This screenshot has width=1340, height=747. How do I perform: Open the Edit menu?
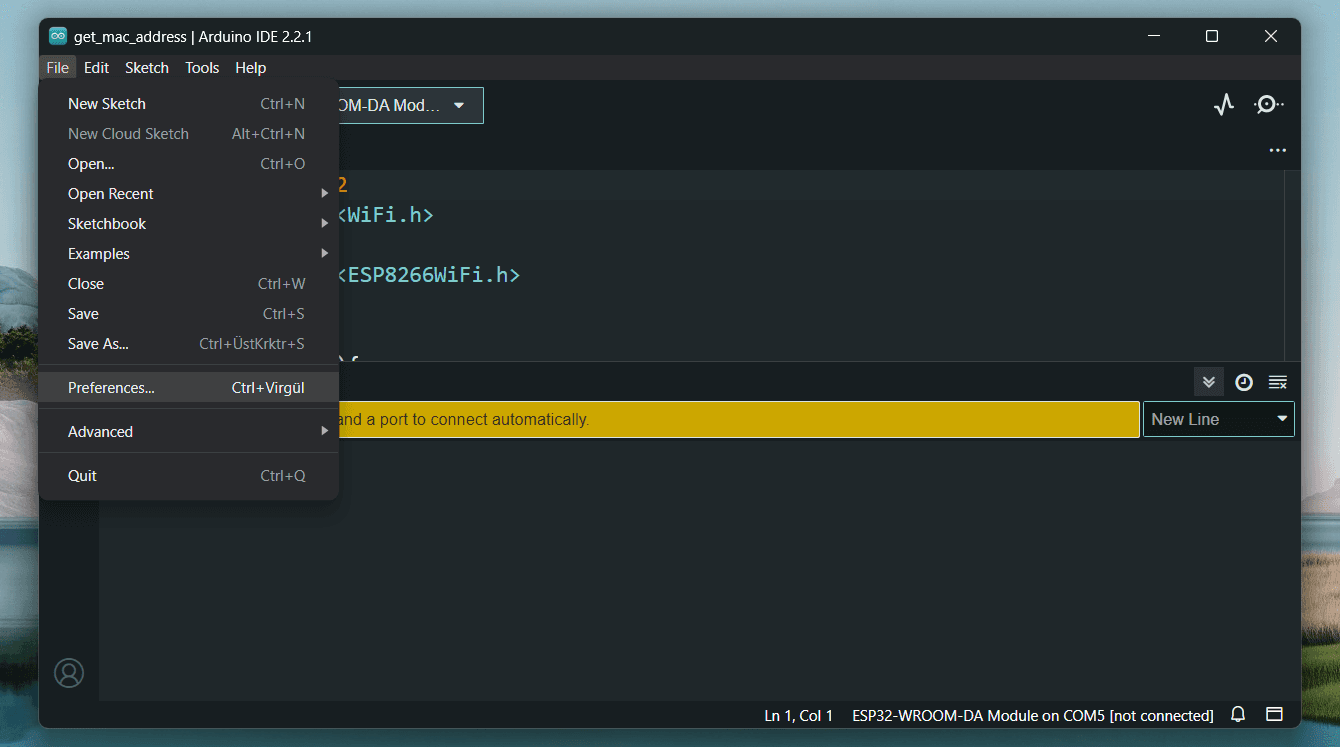(97, 68)
